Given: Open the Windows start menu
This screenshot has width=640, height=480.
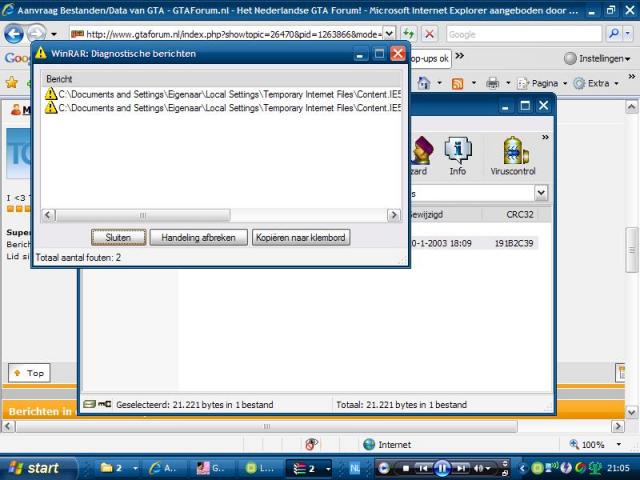Looking at the screenshot, I should pos(37,468).
